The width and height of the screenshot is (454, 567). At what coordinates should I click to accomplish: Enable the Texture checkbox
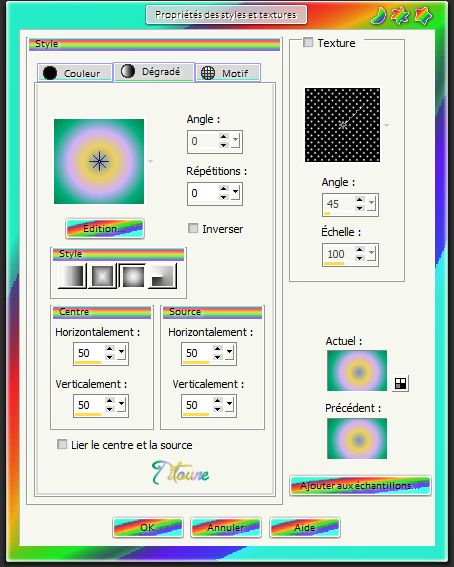point(308,42)
